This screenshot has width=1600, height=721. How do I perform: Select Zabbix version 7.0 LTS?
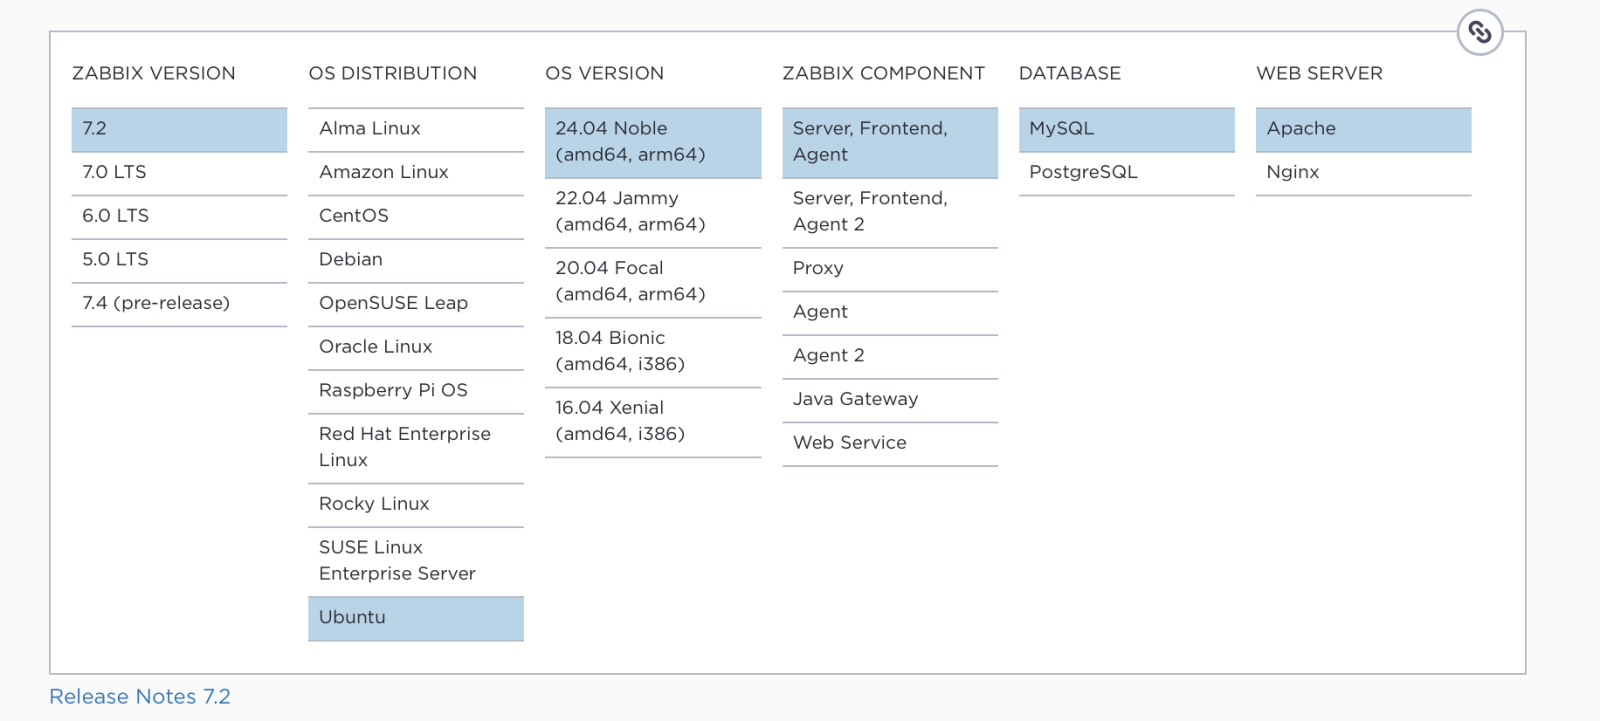[179, 173]
